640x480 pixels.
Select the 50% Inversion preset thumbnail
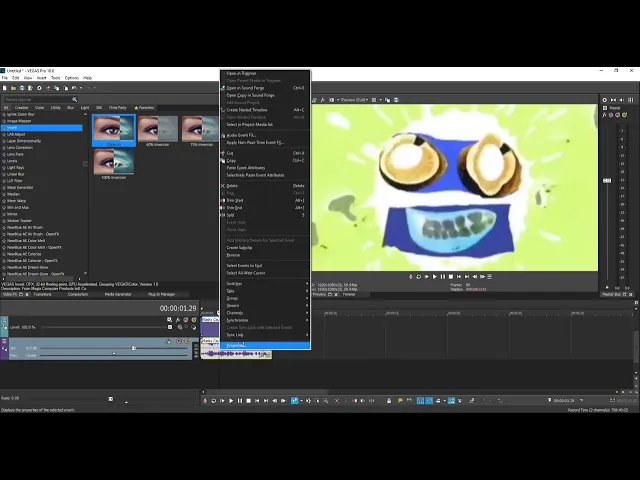[158, 131]
